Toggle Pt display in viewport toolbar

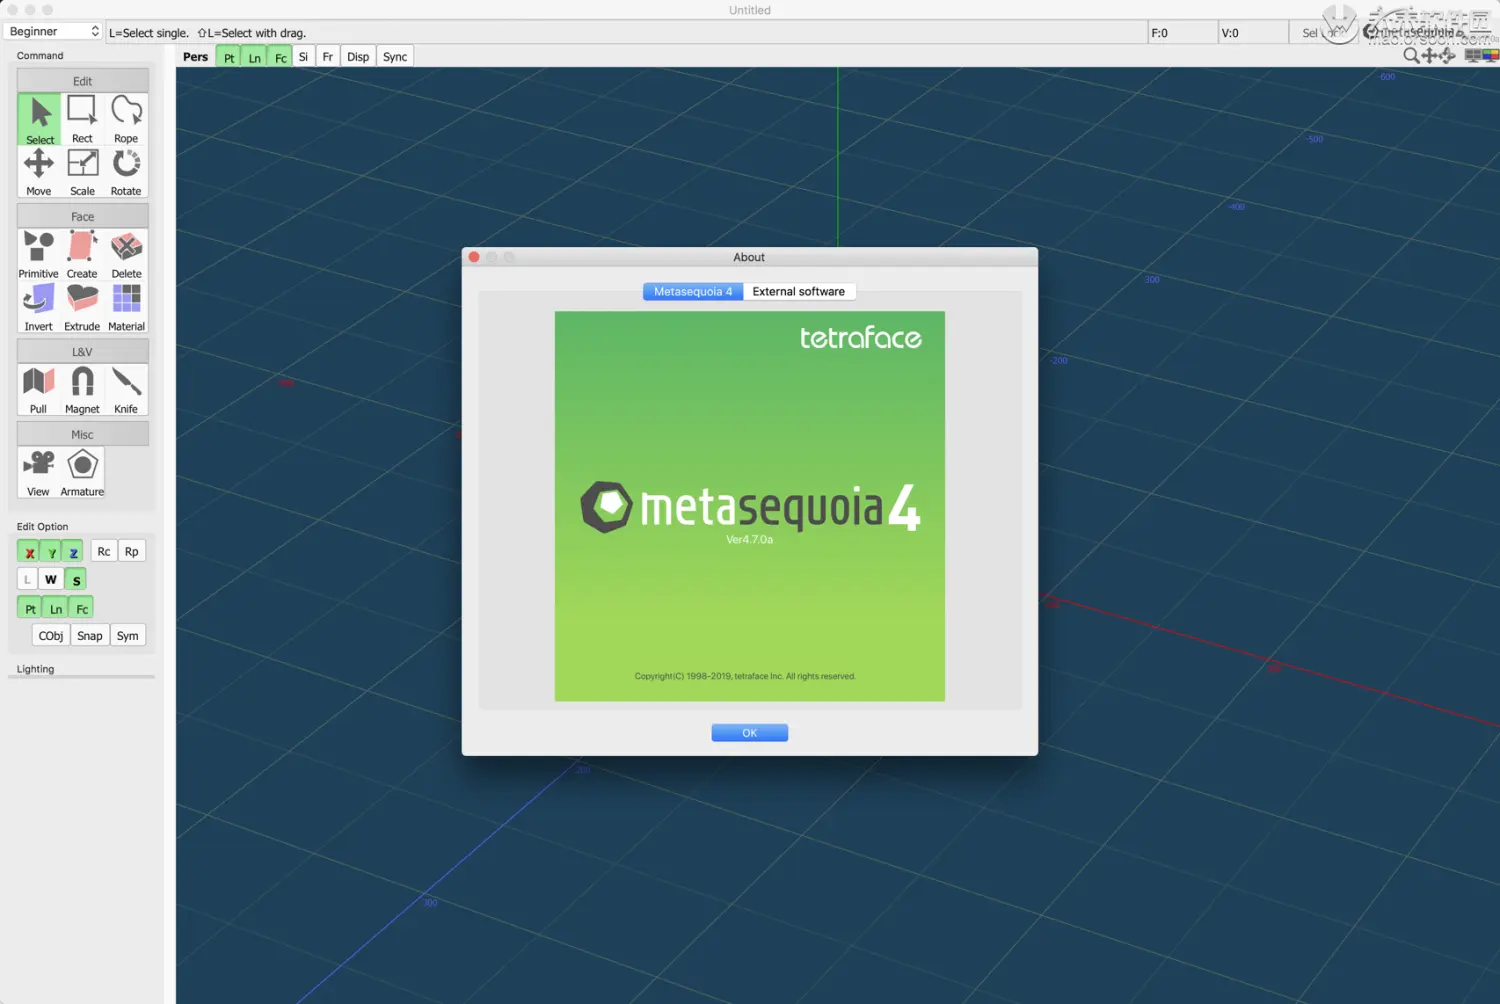click(x=229, y=57)
